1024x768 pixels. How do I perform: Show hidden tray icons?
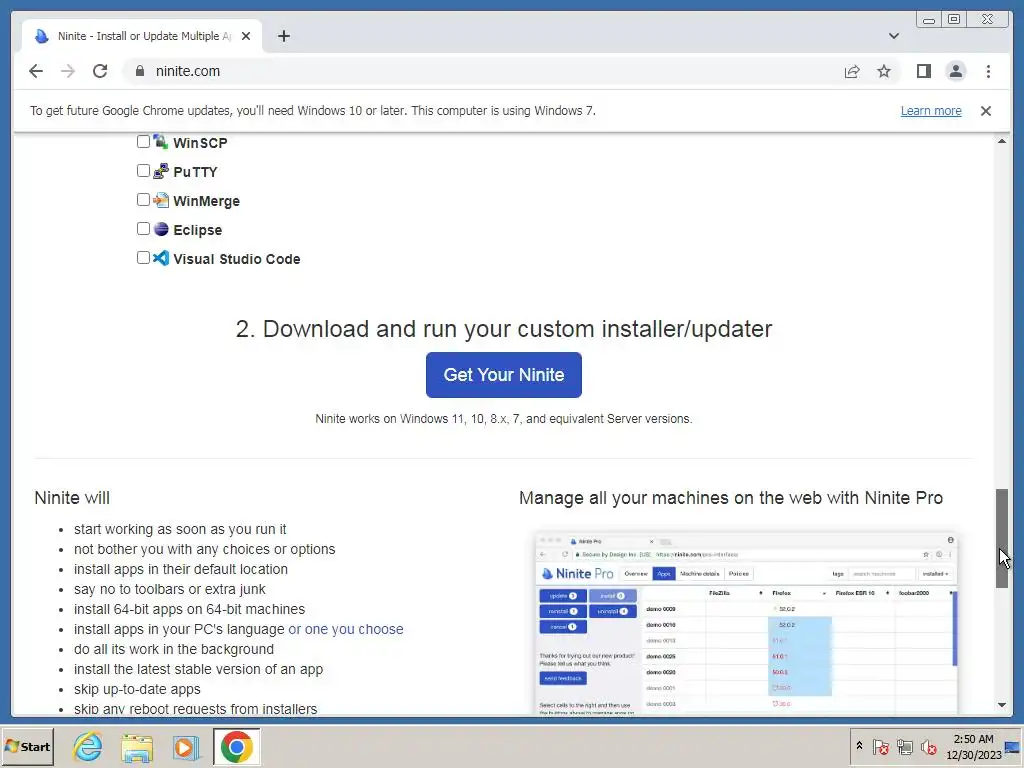pyautogui.click(x=859, y=746)
